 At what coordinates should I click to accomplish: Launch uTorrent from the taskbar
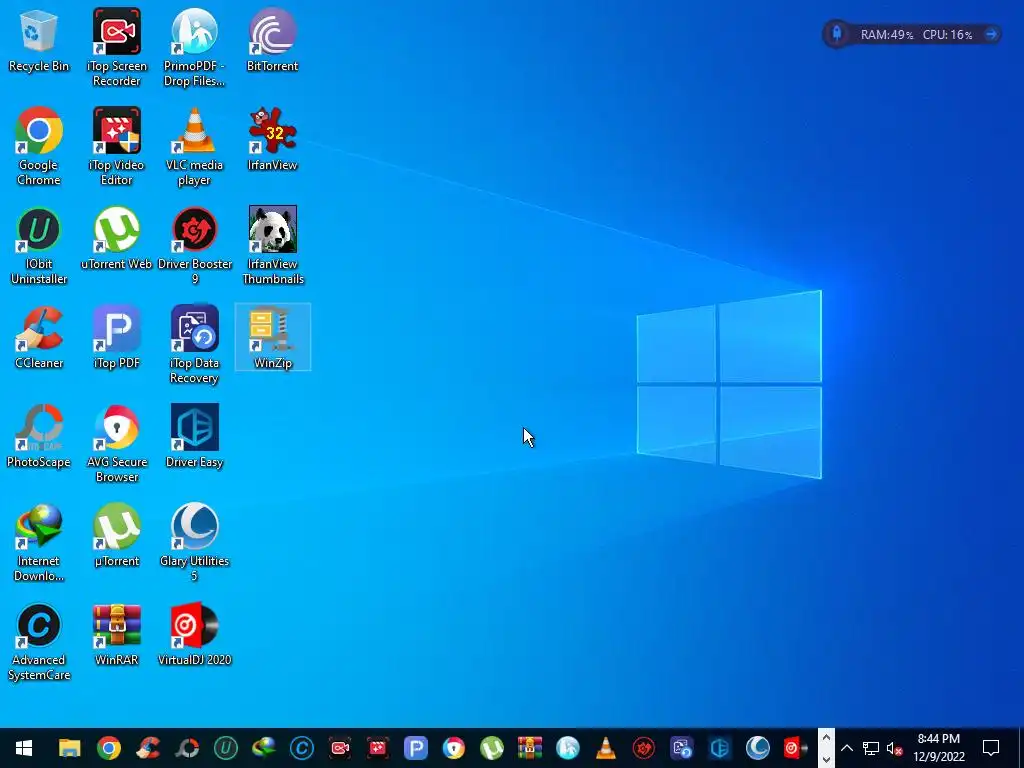tap(491, 748)
